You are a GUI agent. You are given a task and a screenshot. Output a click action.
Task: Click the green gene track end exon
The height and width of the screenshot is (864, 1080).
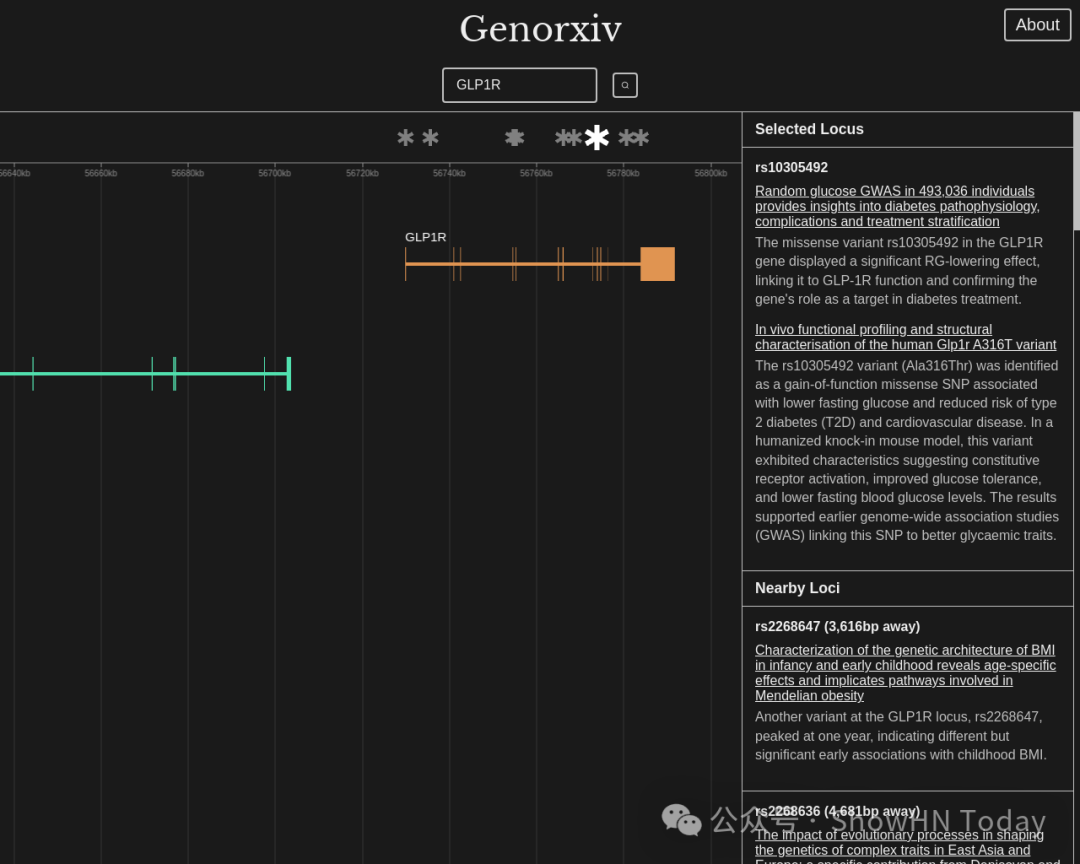click(289, 374)
